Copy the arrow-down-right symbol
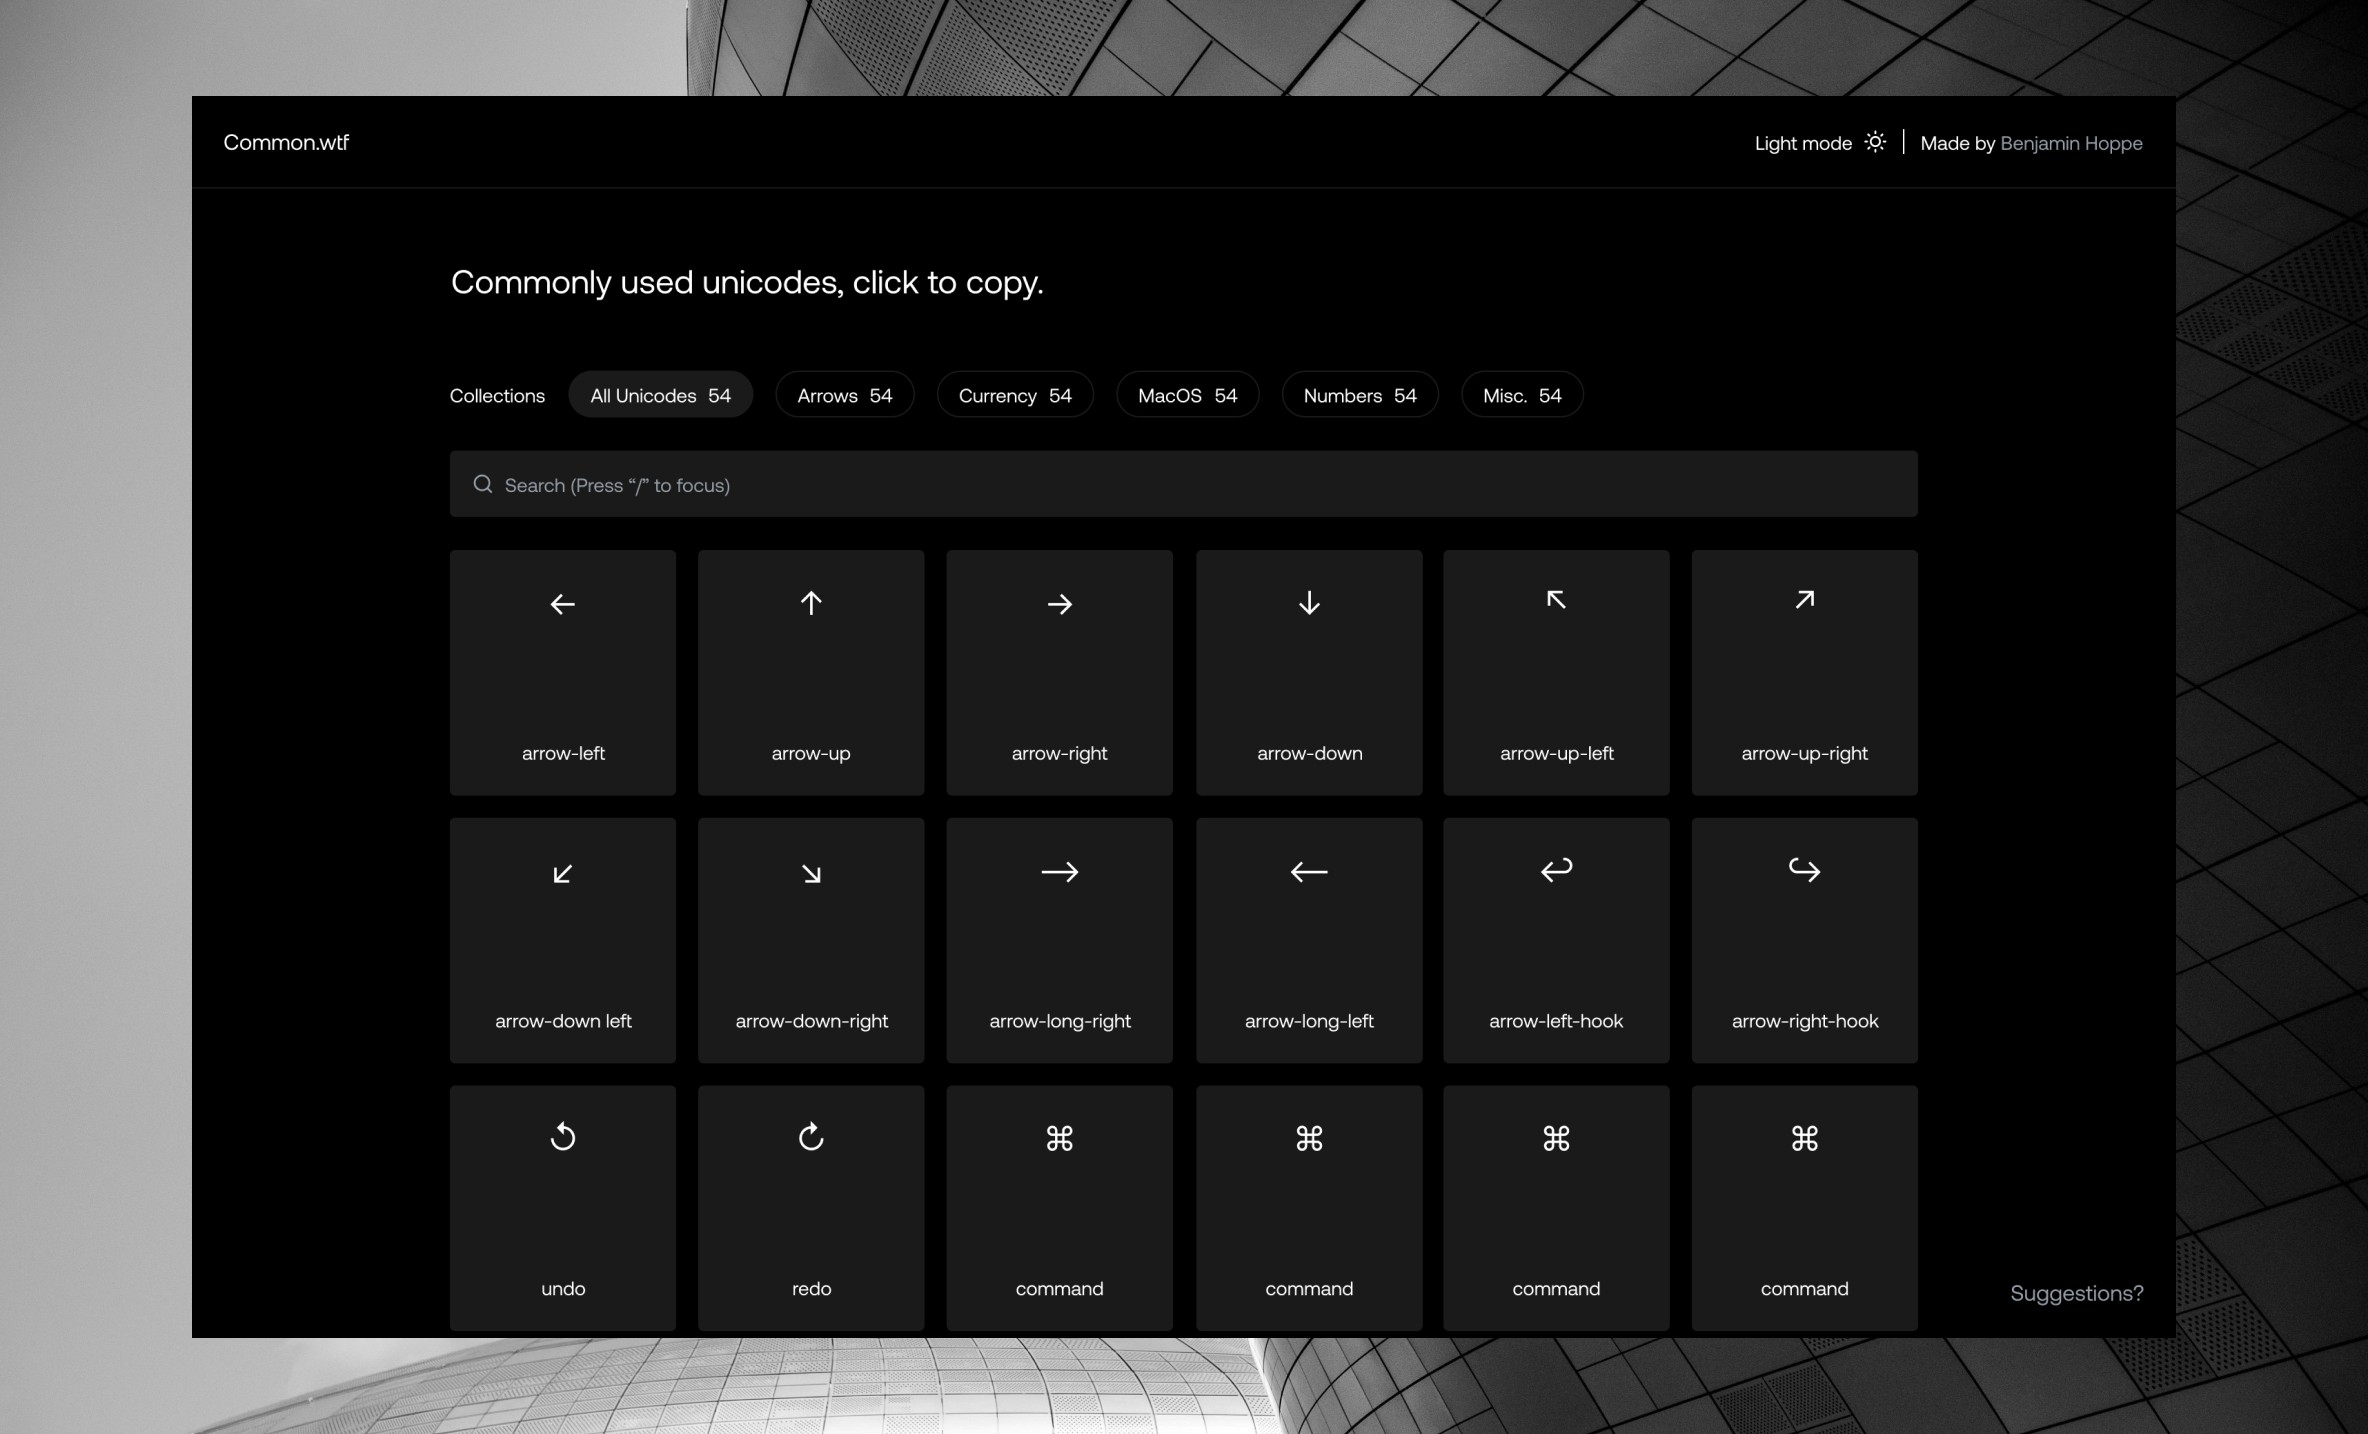Screen dimensions: 2368x1434 (810, 940)
